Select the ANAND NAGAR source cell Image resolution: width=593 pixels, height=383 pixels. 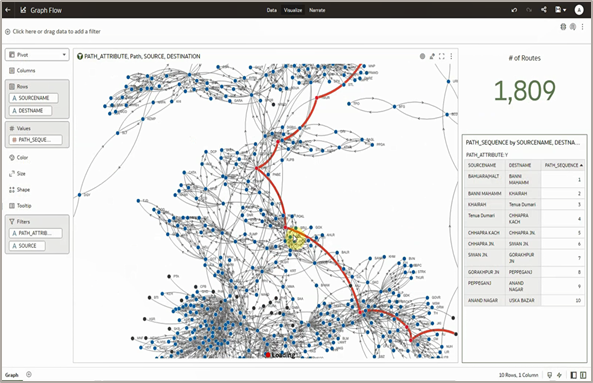tap(485, 301)
